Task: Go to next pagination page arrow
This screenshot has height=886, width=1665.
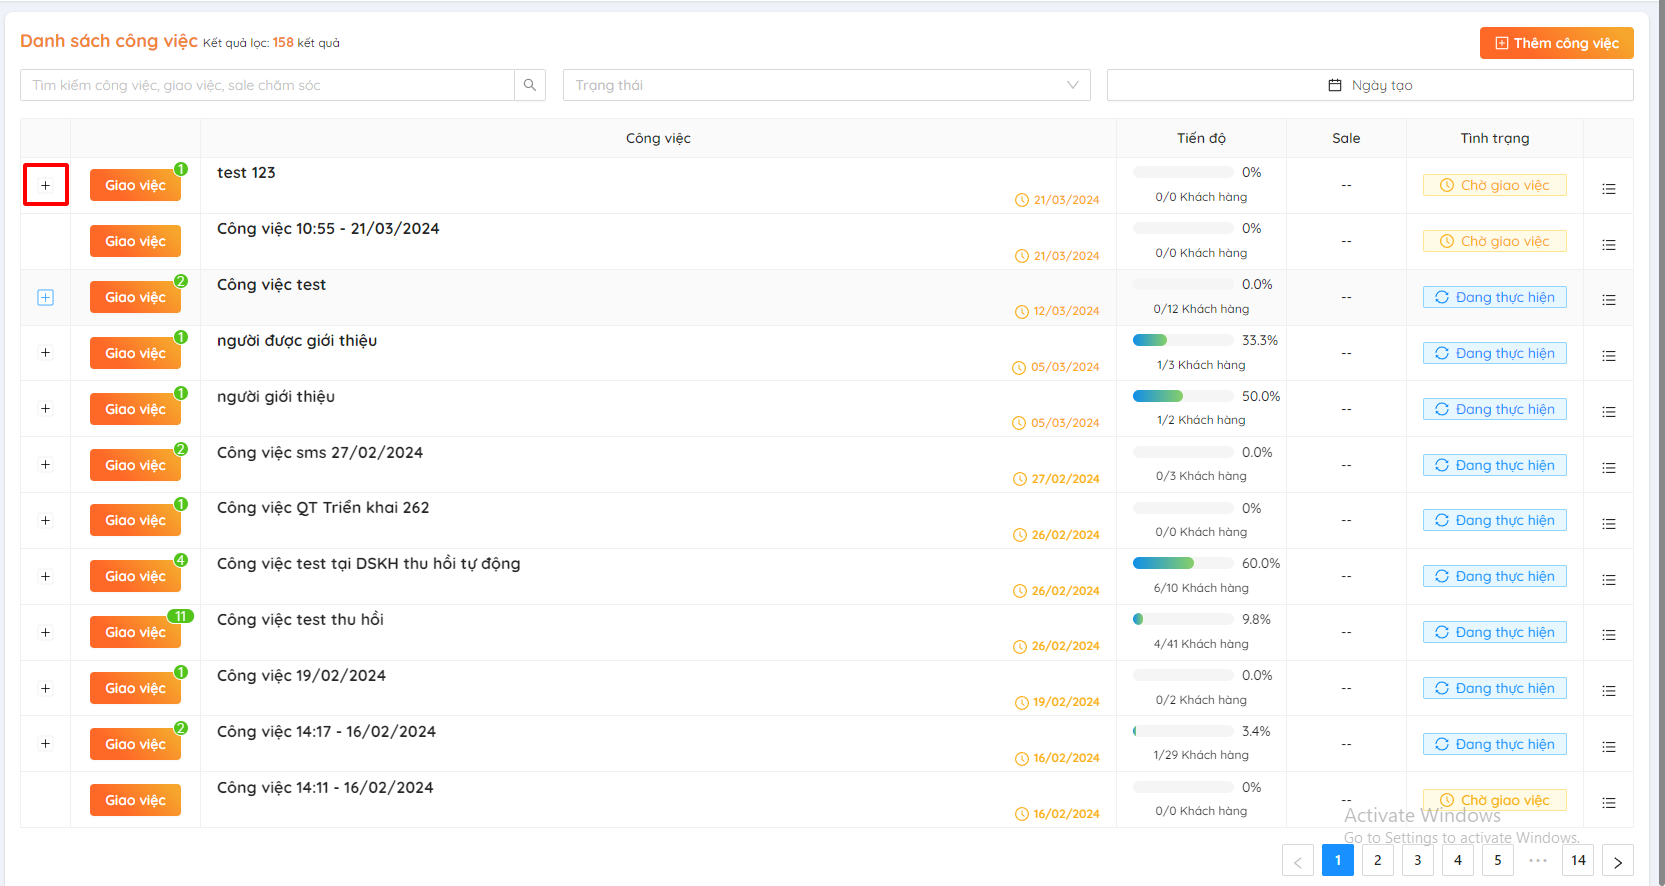Action: coord(1618,861)
